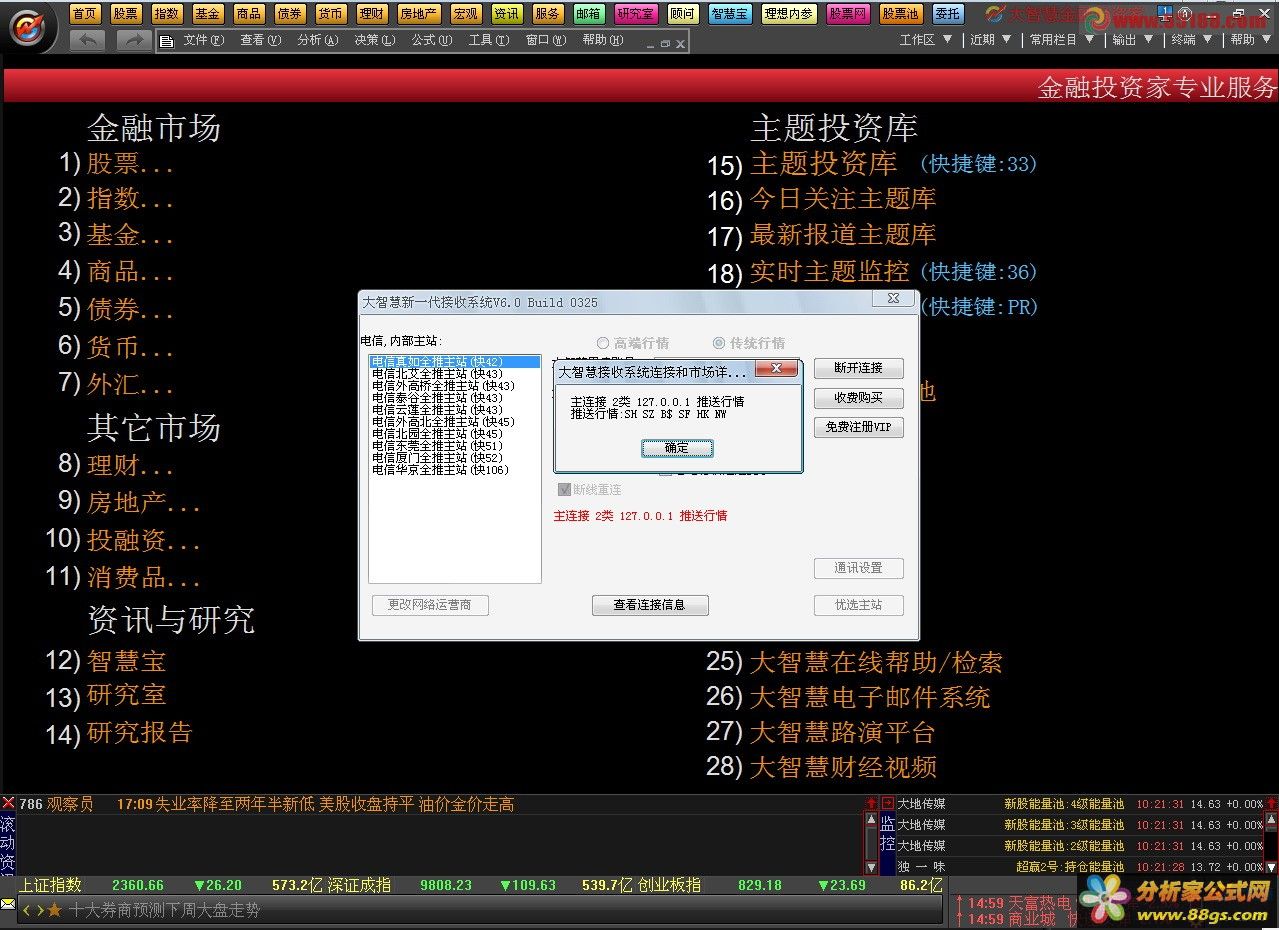1279x930 pixels.
Task: Click 确定 in the connection popup
Action: coord(677,448)
